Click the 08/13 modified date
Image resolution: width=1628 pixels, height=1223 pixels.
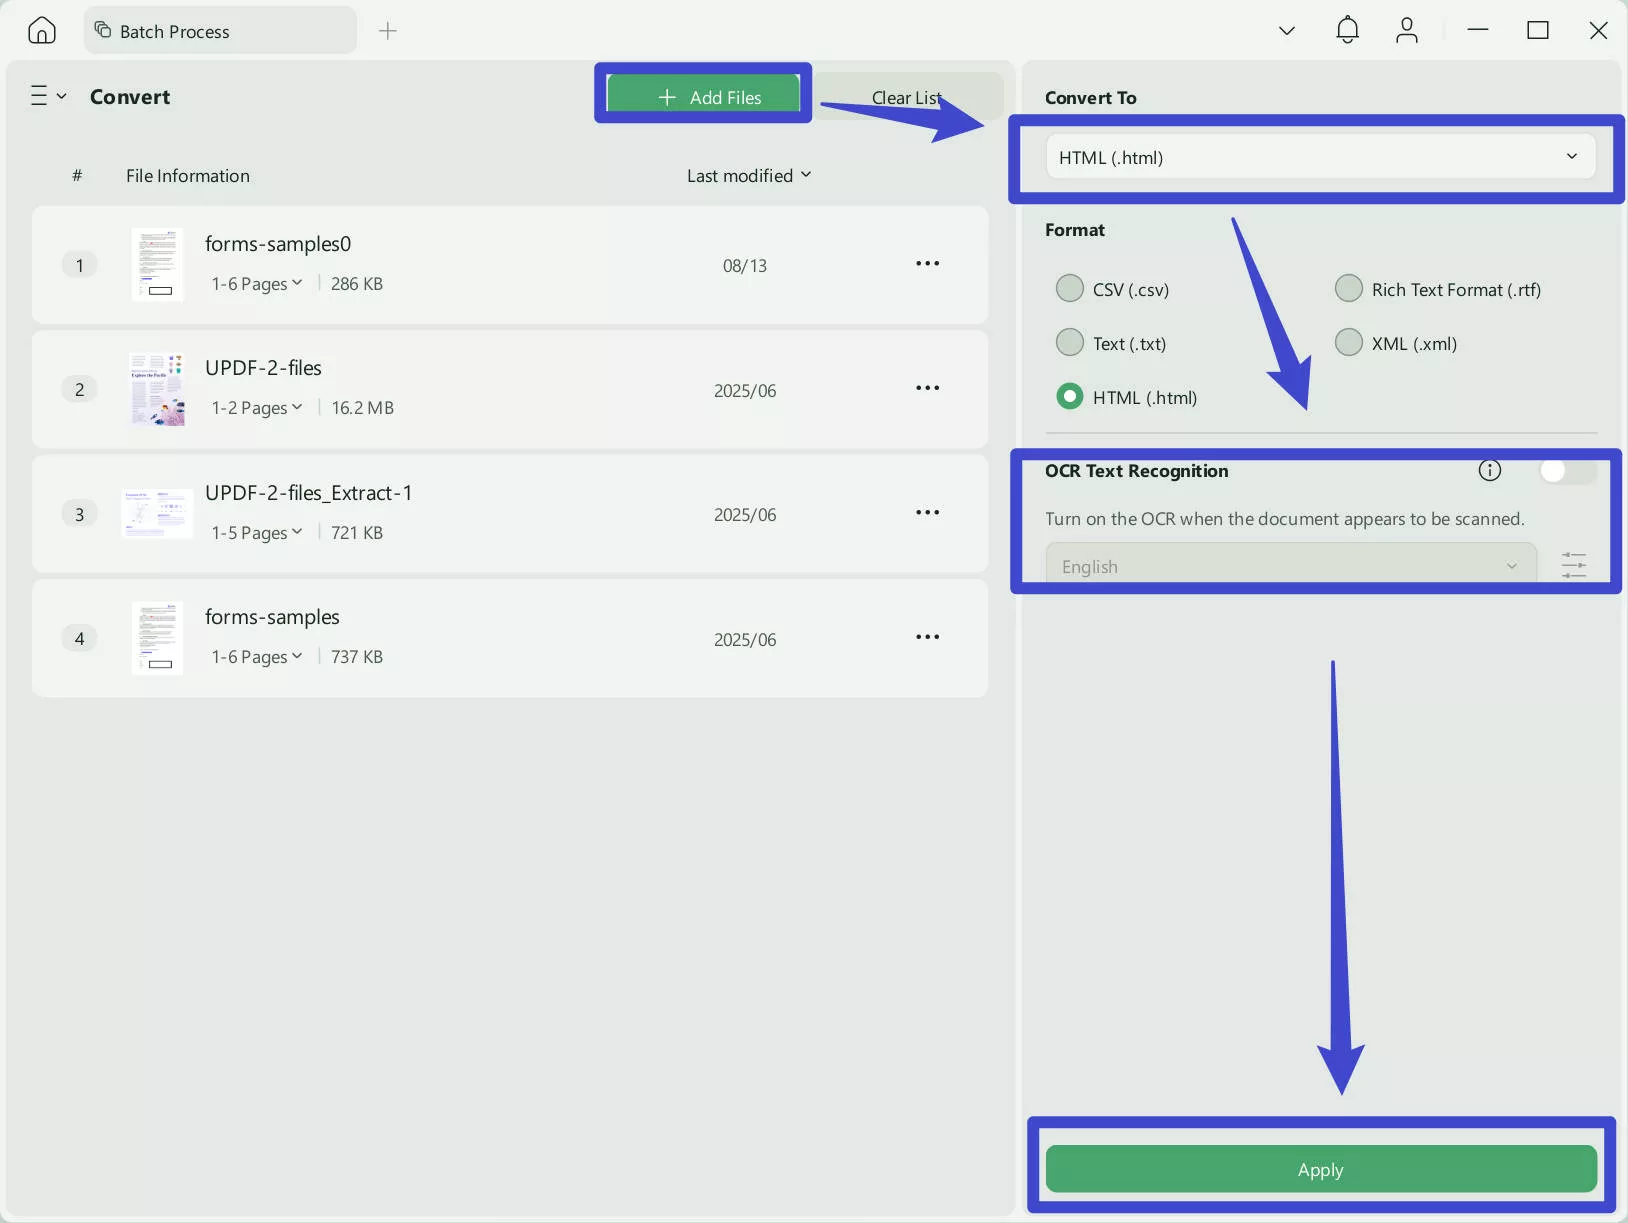coord(745,266)
